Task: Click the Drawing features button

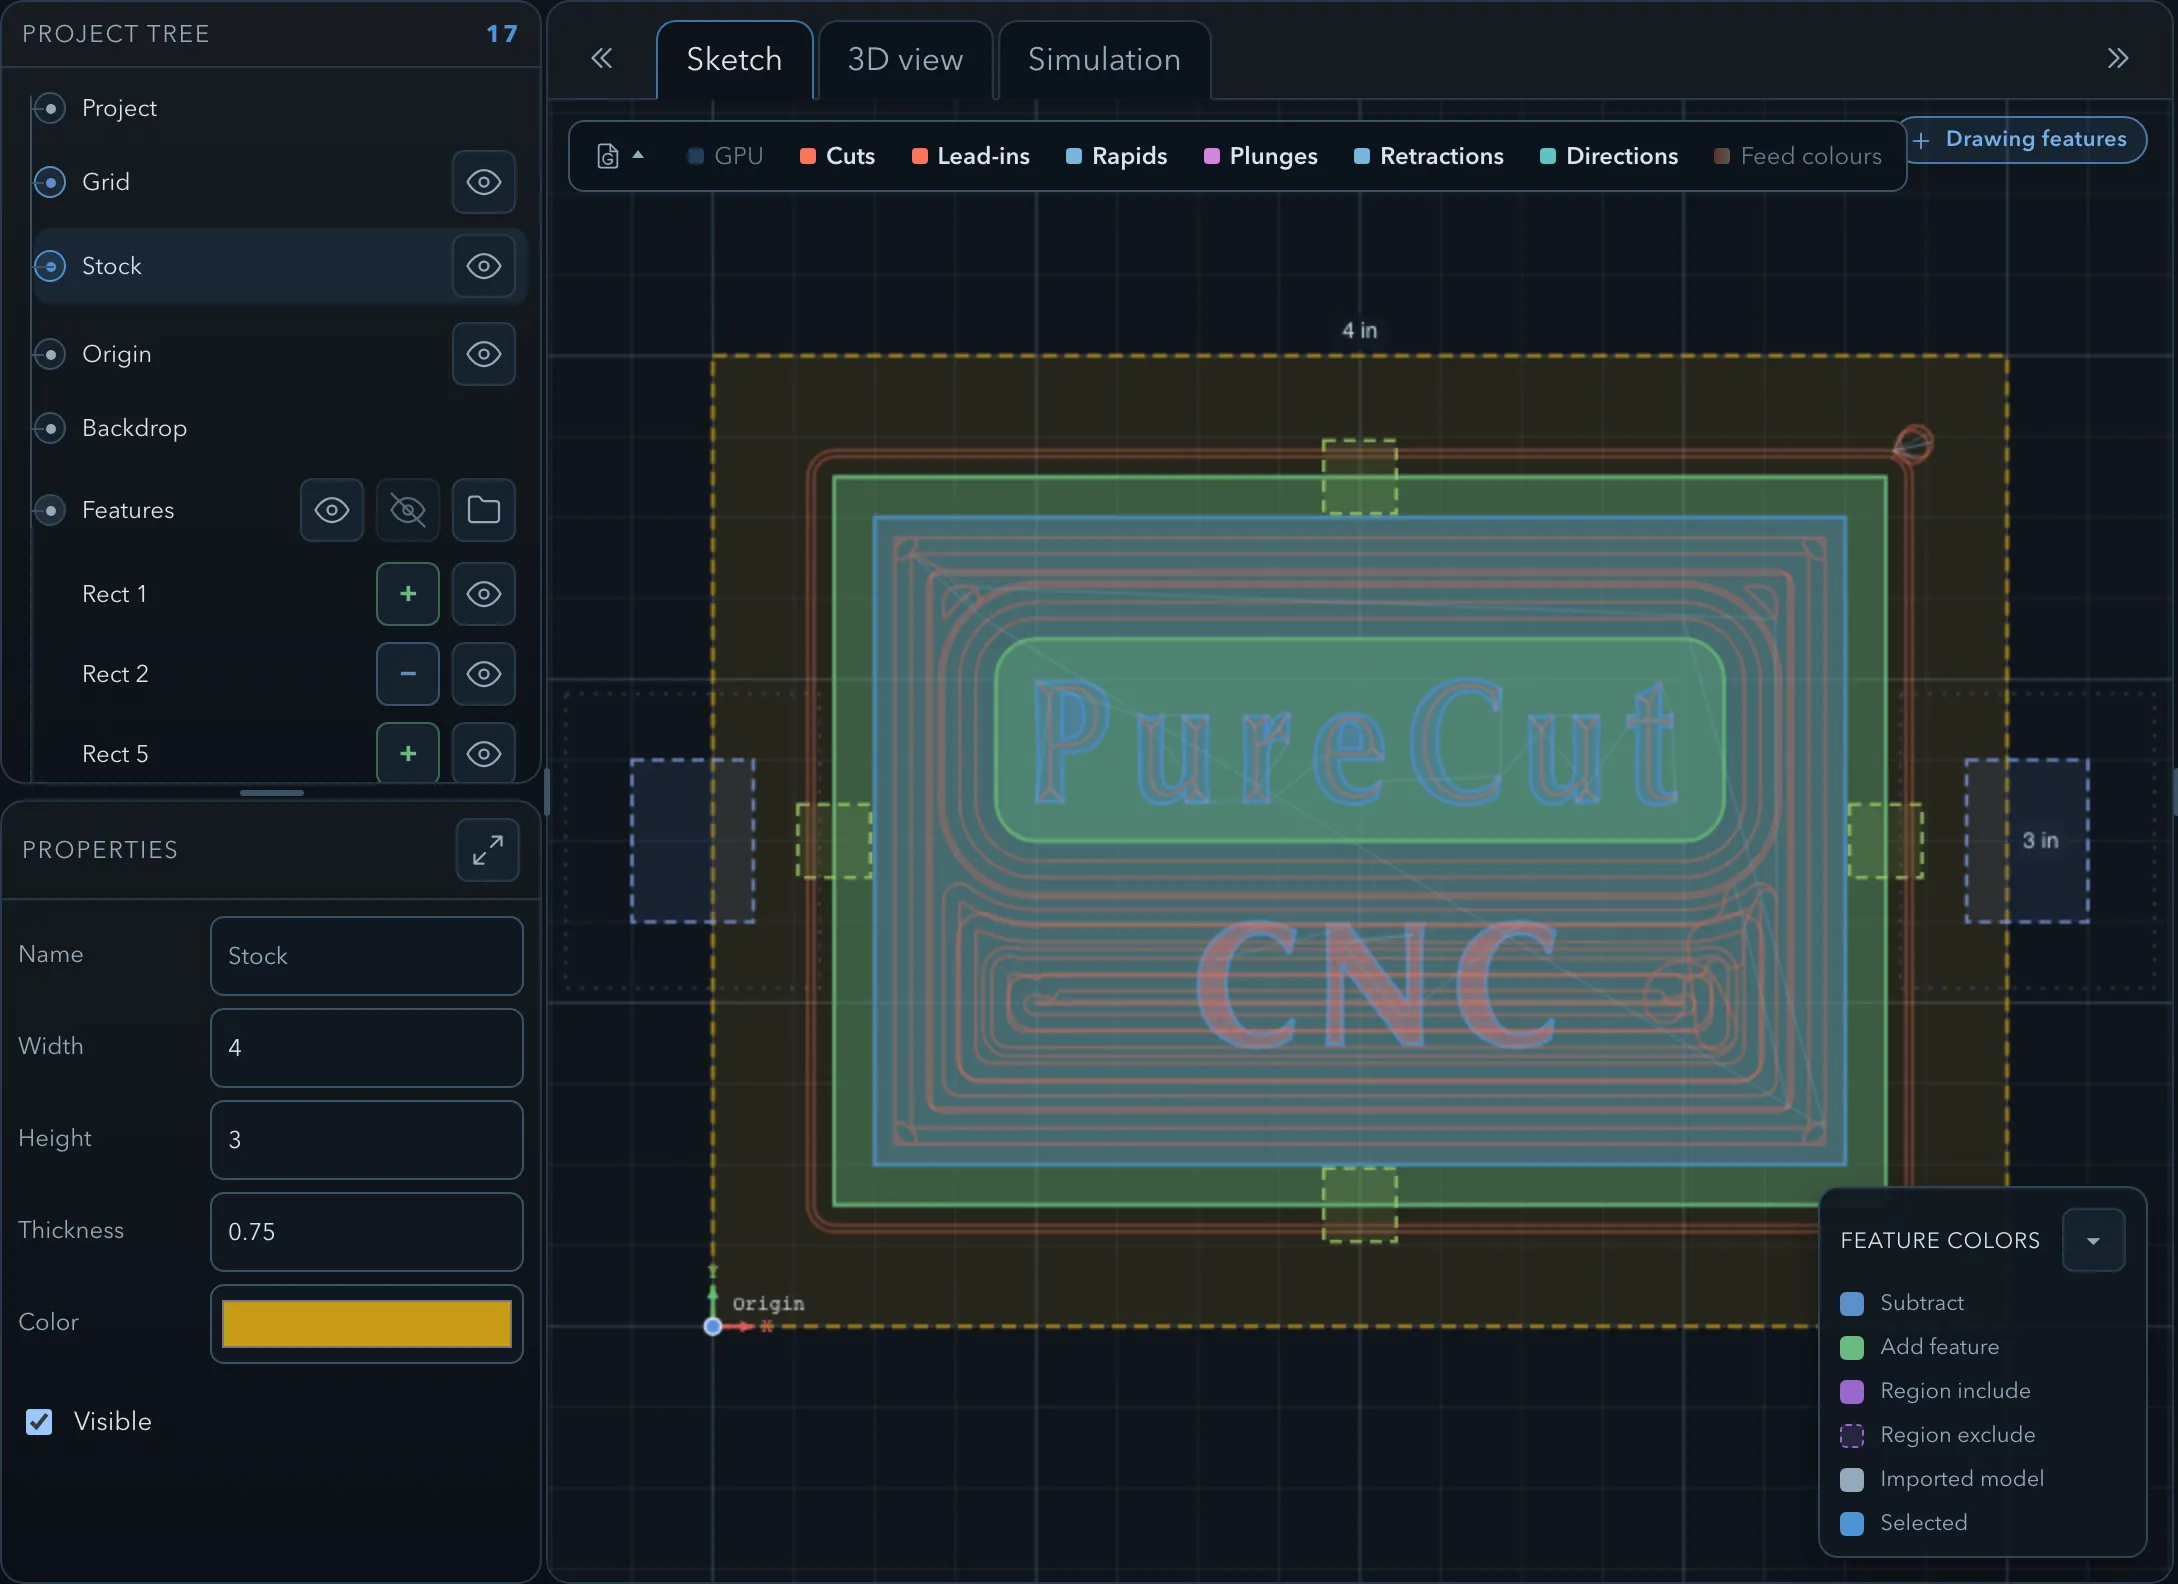Action: pos(2023,139)
